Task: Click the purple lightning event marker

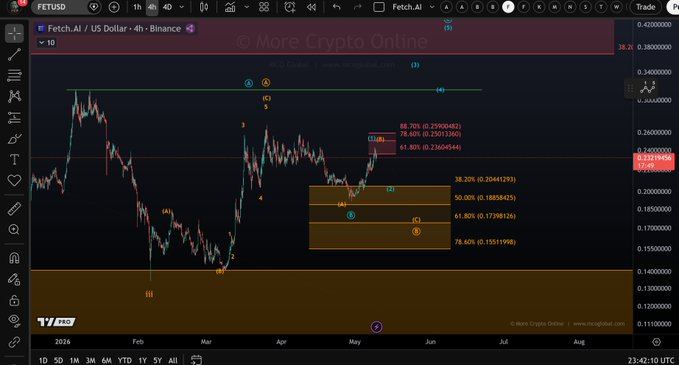Action: [x=377, y=327]
